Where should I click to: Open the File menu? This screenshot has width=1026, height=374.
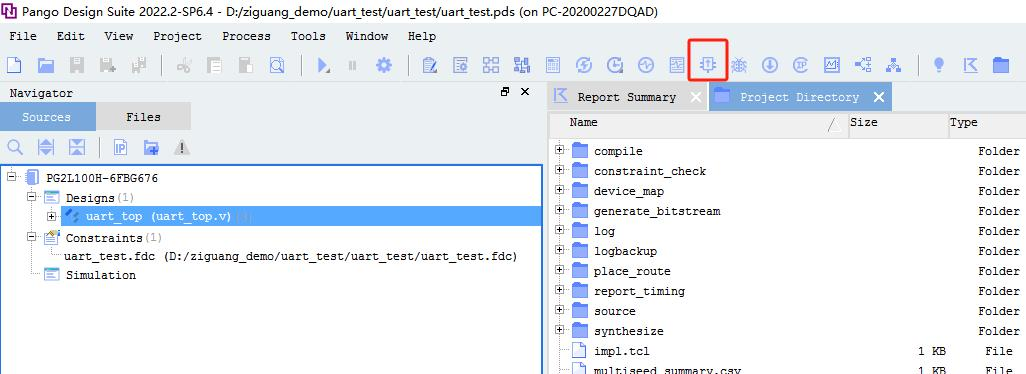[23, 36]
